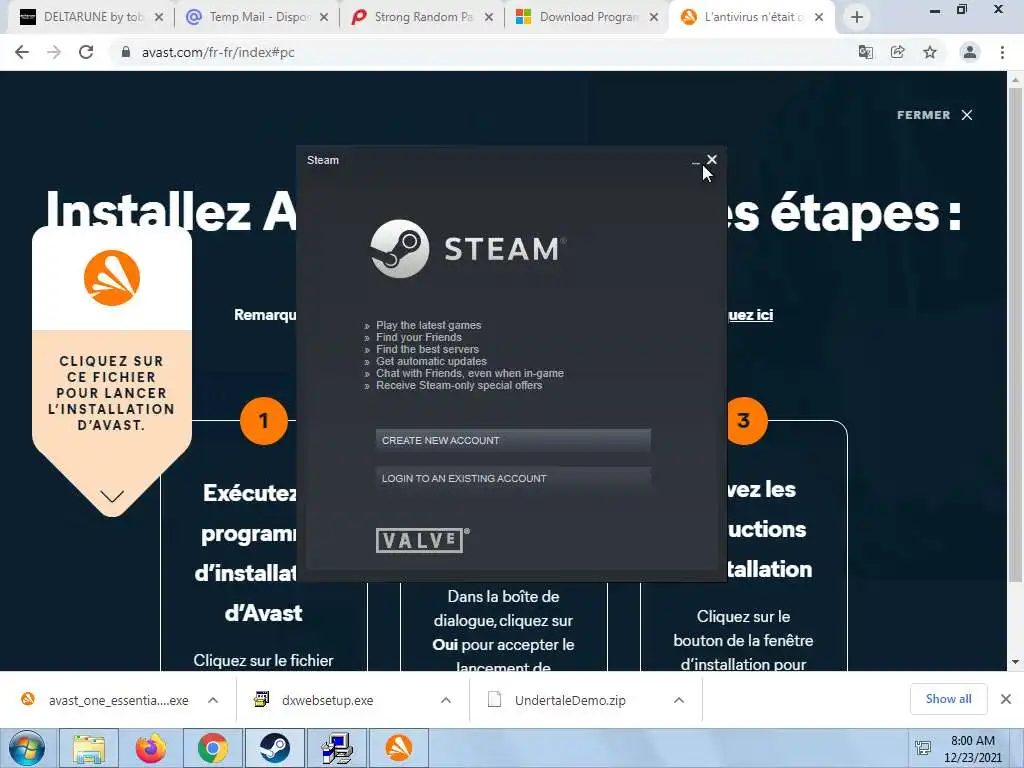The height and width of the screenshot is (768, 1024).
Task: Open the downloaded avast_one_essentia....exe file
Action: pyautogui.click(x=104, y=700)
